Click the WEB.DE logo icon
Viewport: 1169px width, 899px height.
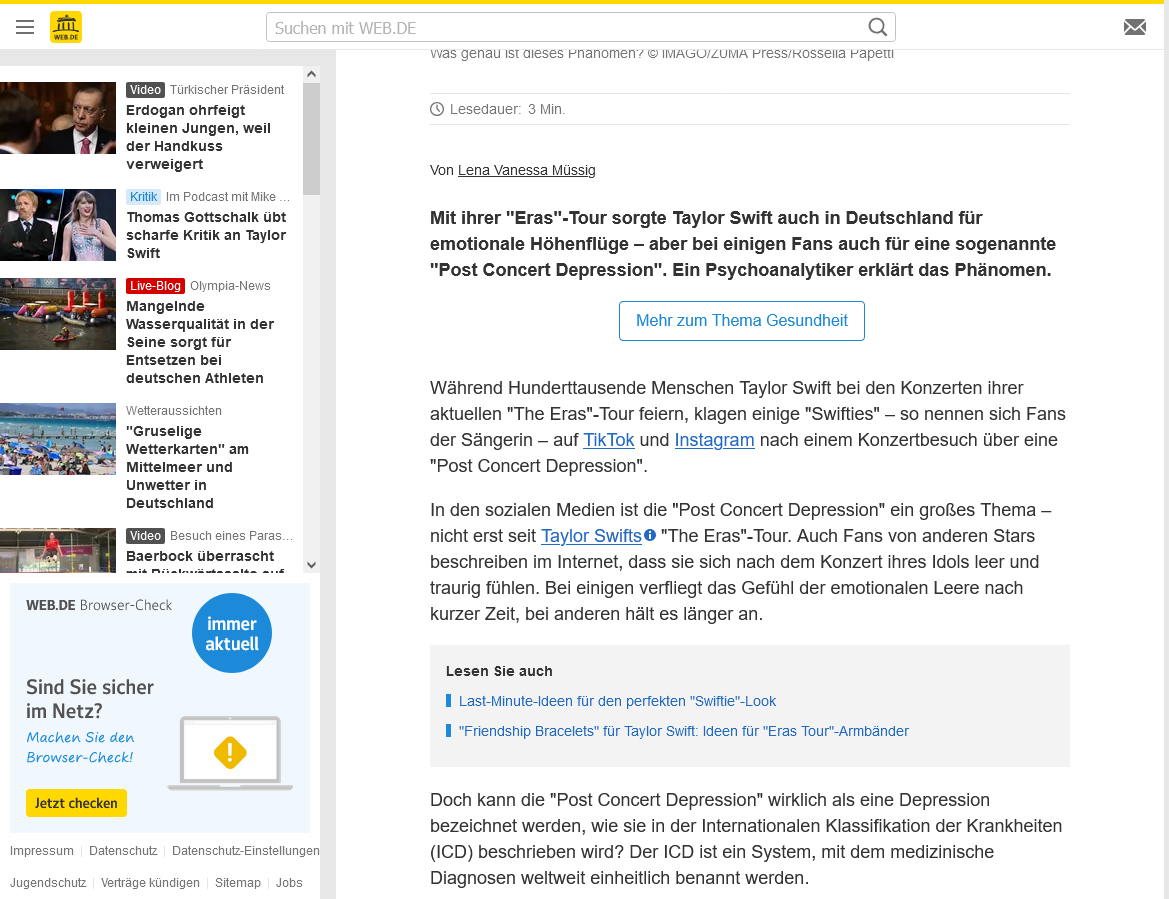[66, 27]
